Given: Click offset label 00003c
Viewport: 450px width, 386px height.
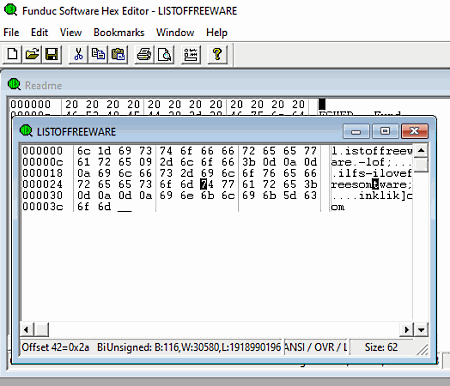Looking at the screenshot, I should coord(42,206).
